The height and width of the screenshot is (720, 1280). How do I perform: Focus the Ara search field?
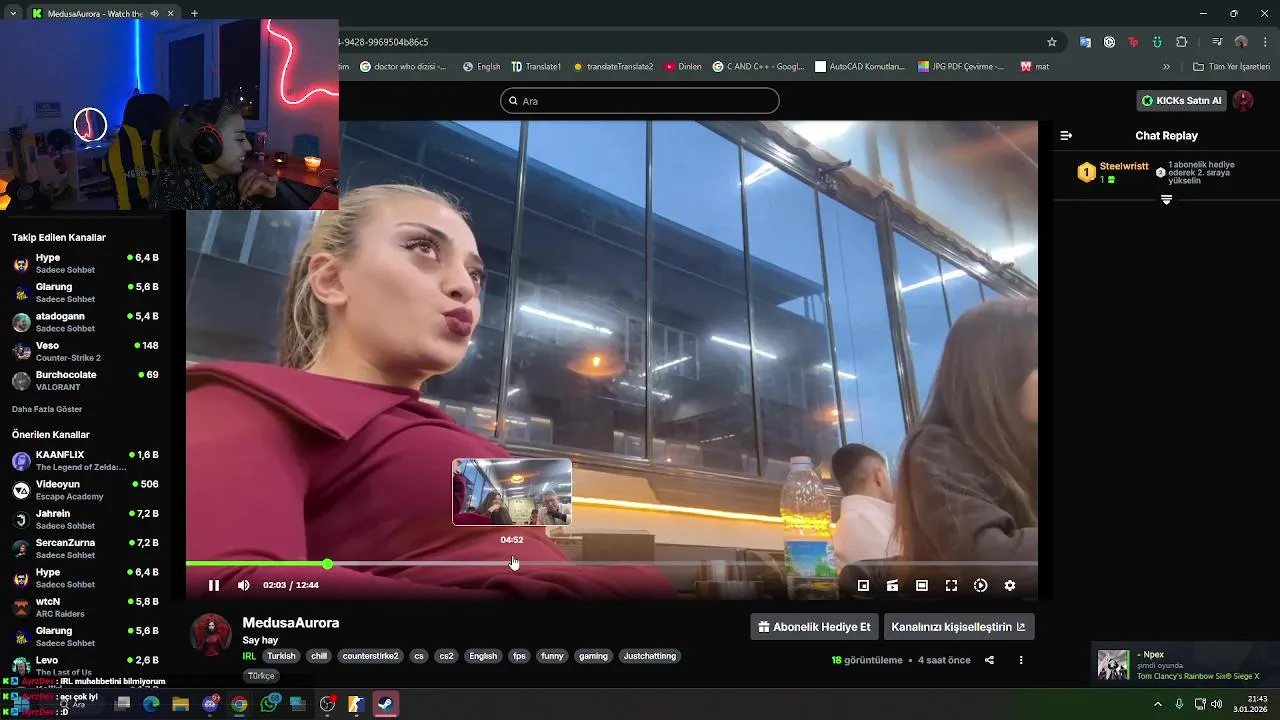click(640, 100)
